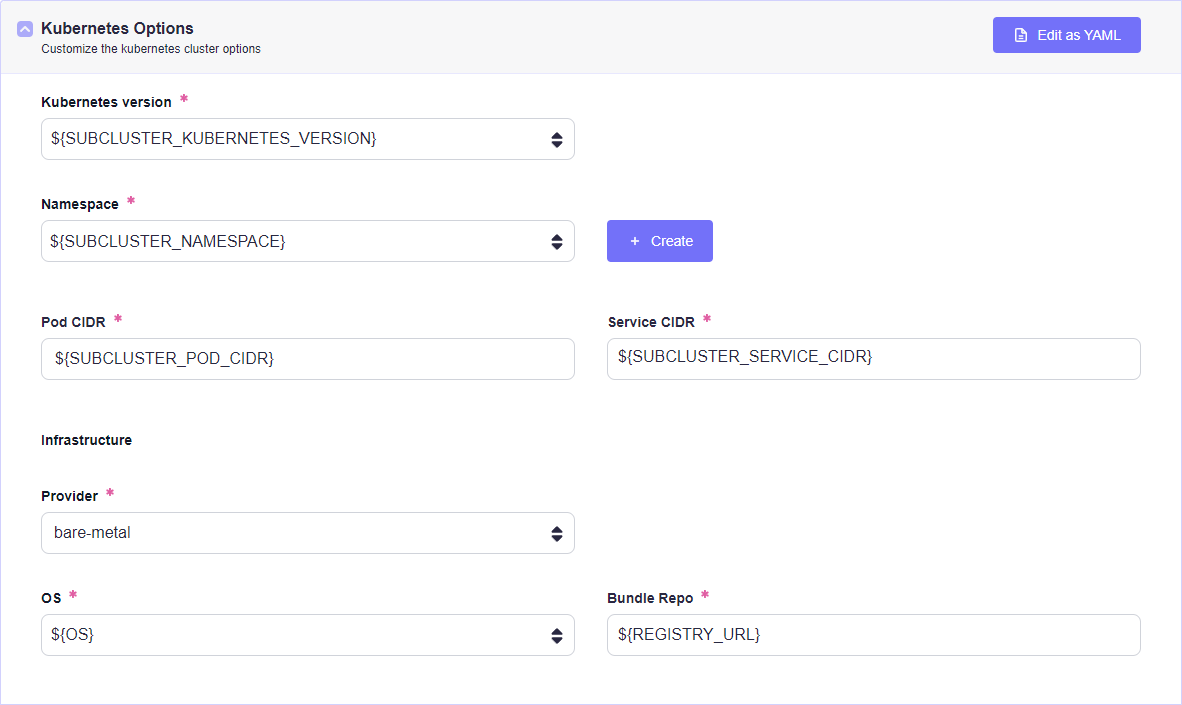Click the document icon in Edit as YAML

click(x=1020, y=35)
